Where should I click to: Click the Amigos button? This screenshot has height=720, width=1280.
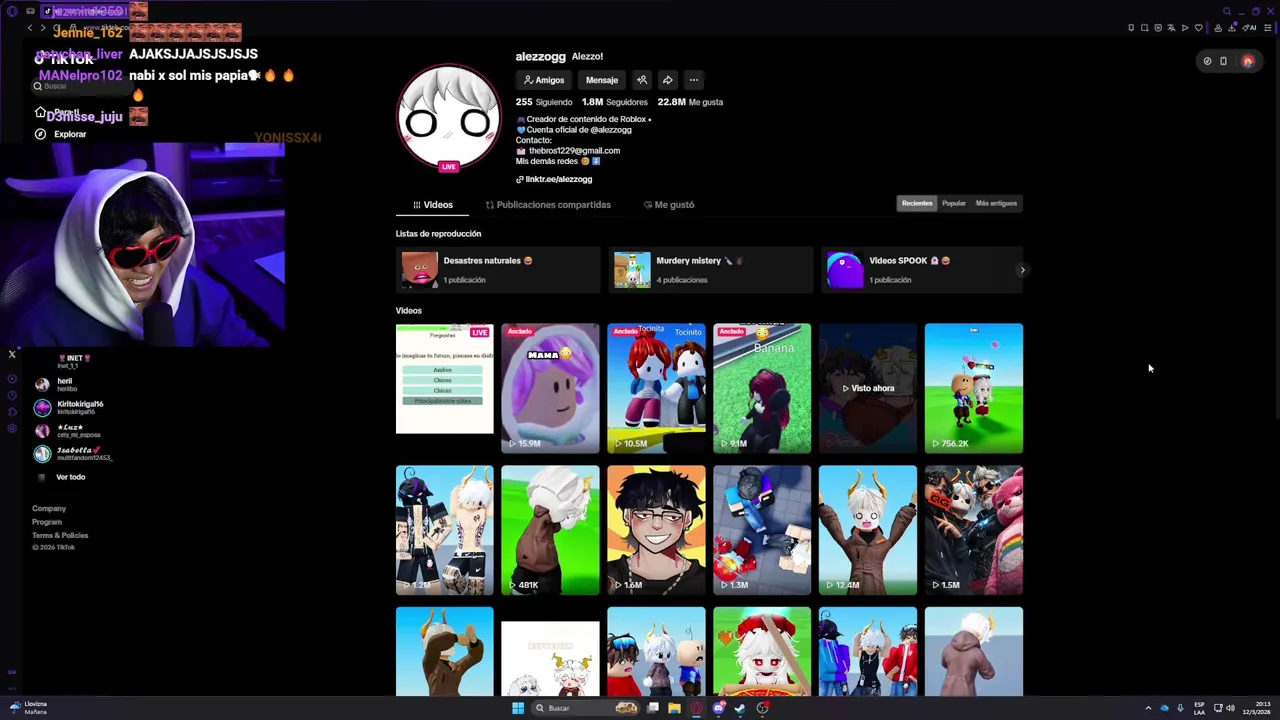pos(543,80)
